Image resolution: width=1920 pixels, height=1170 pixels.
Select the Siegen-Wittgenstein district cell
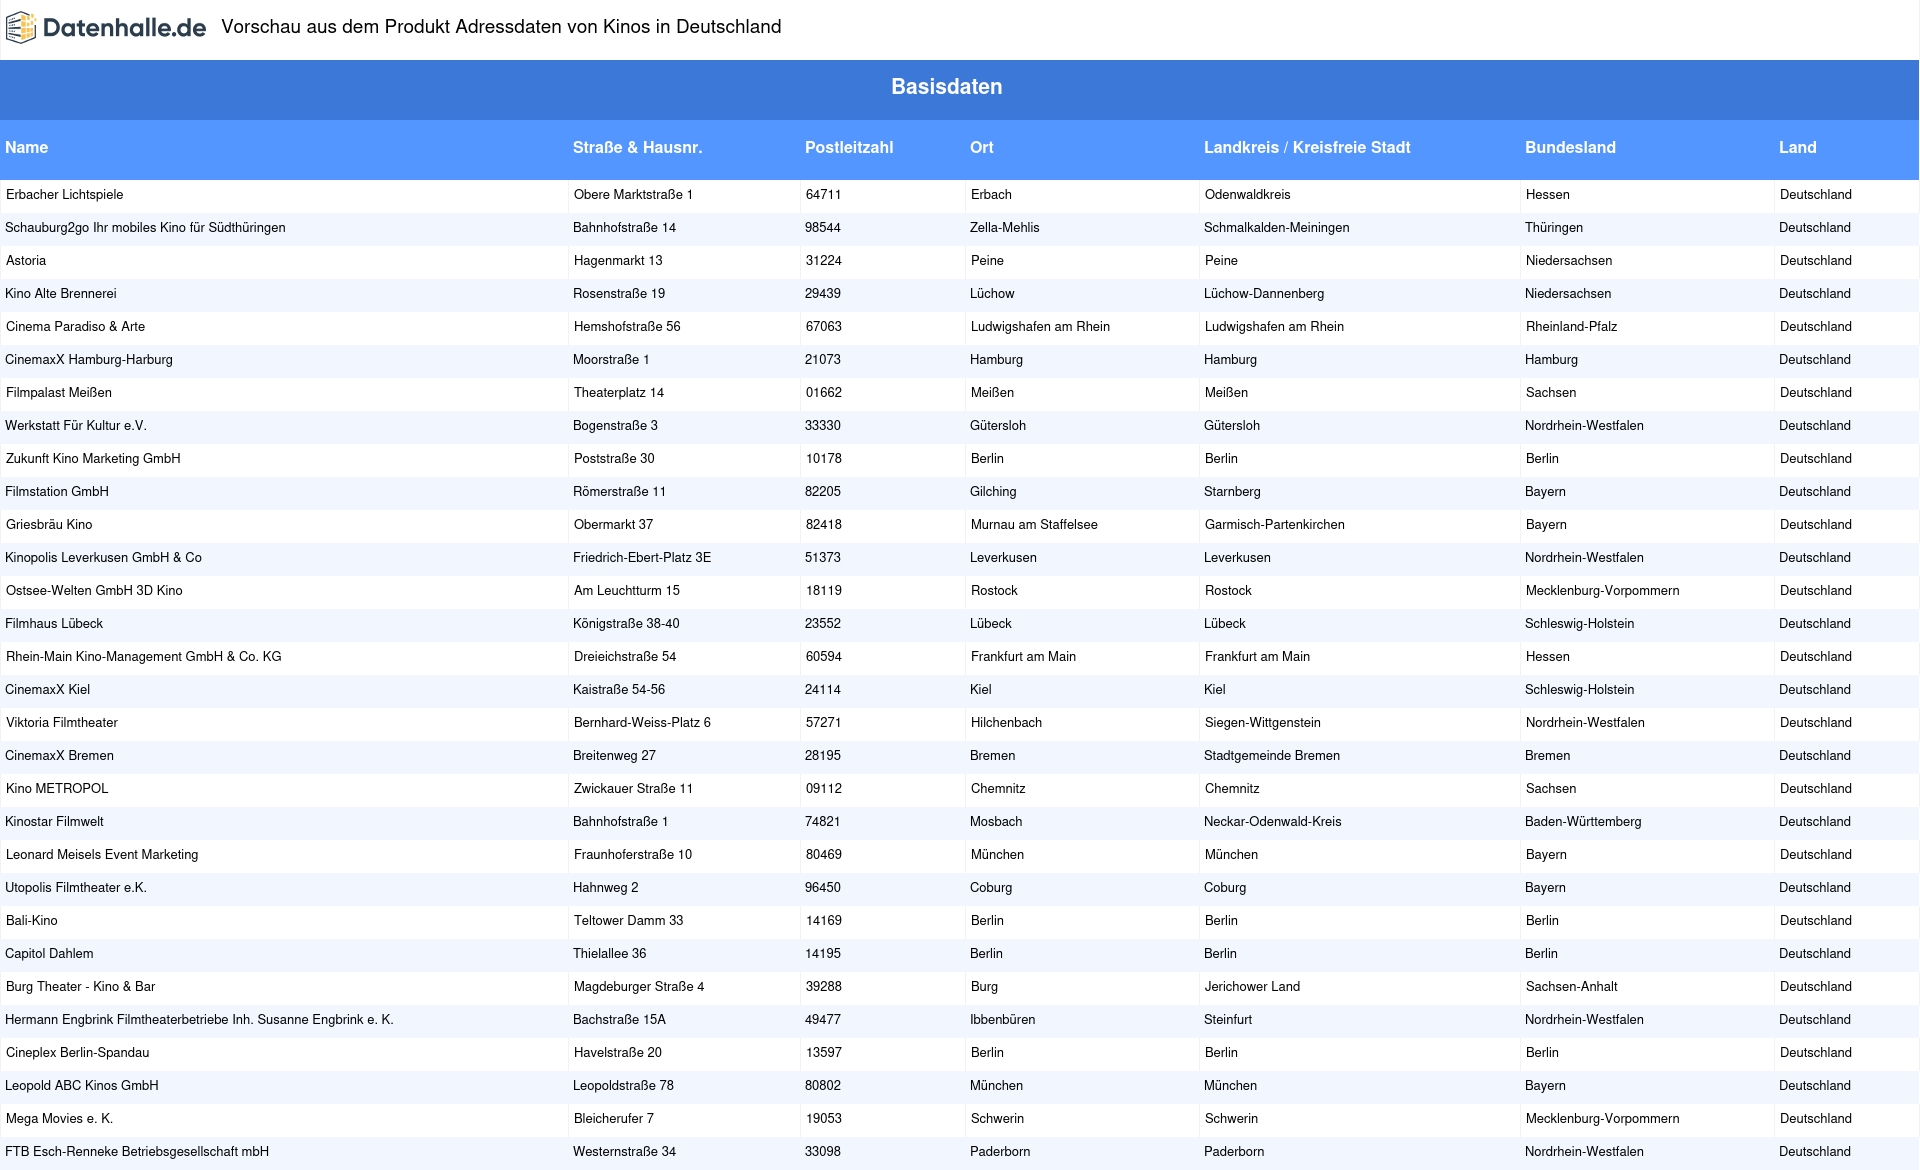pos(1263,723)
